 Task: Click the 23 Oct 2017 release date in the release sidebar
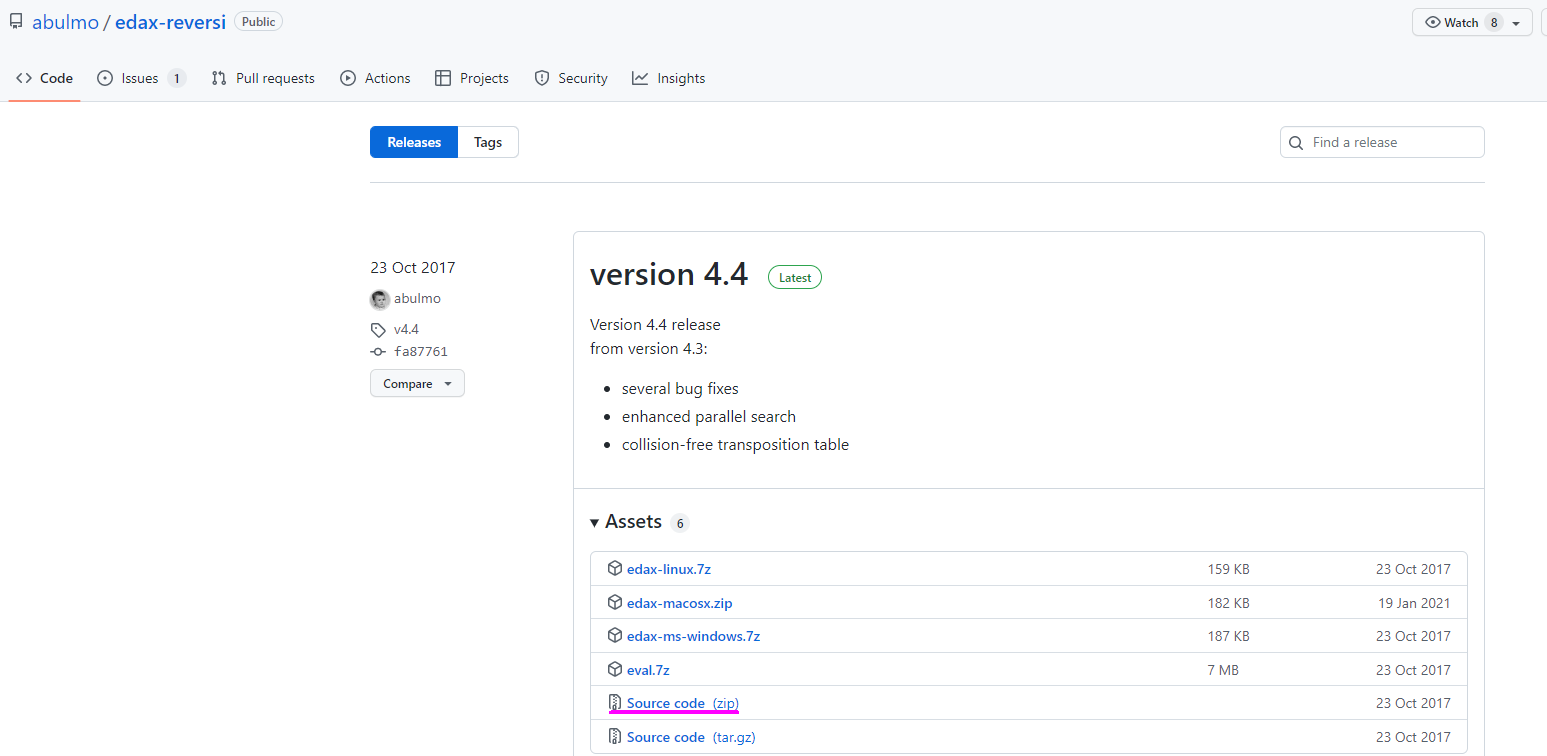pyautogui.click(x=412, y=268)
